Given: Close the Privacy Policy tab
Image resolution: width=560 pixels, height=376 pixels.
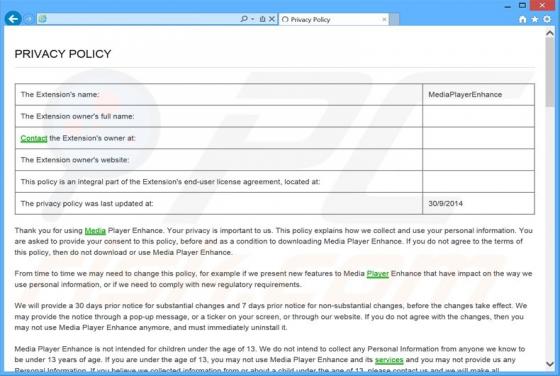Looking at the screenshot, I should pos(384,19).
